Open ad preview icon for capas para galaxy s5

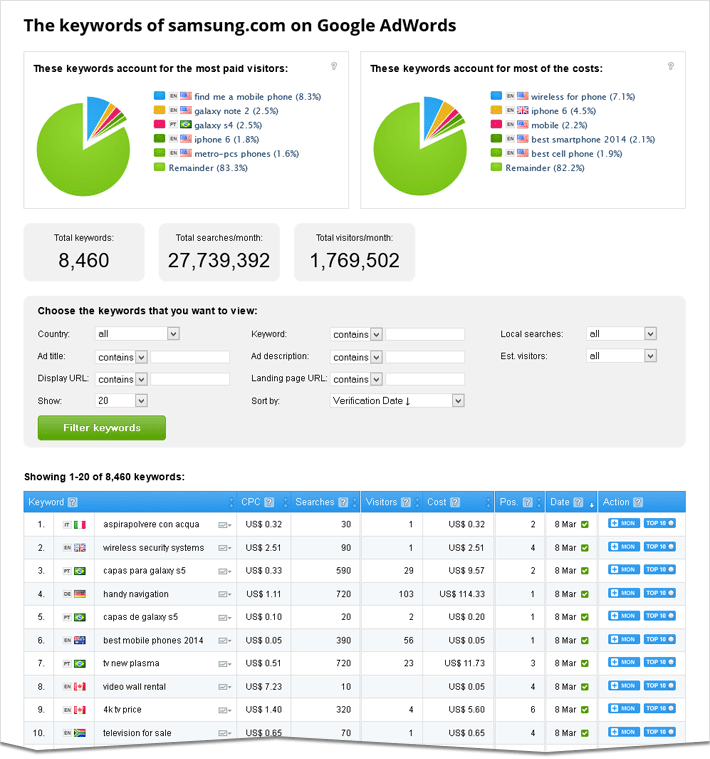[x=225, y=571]
